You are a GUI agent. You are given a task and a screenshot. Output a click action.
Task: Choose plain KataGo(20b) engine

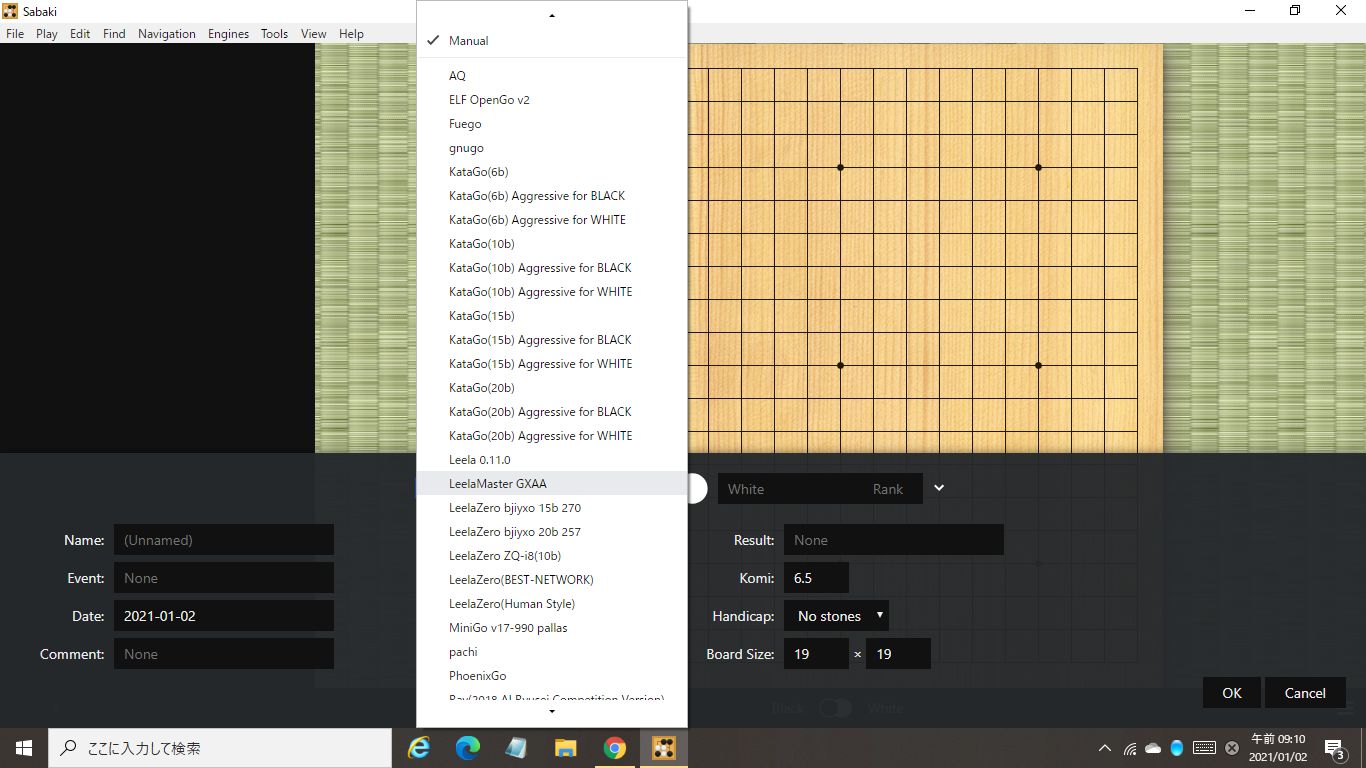pos(552,388)
